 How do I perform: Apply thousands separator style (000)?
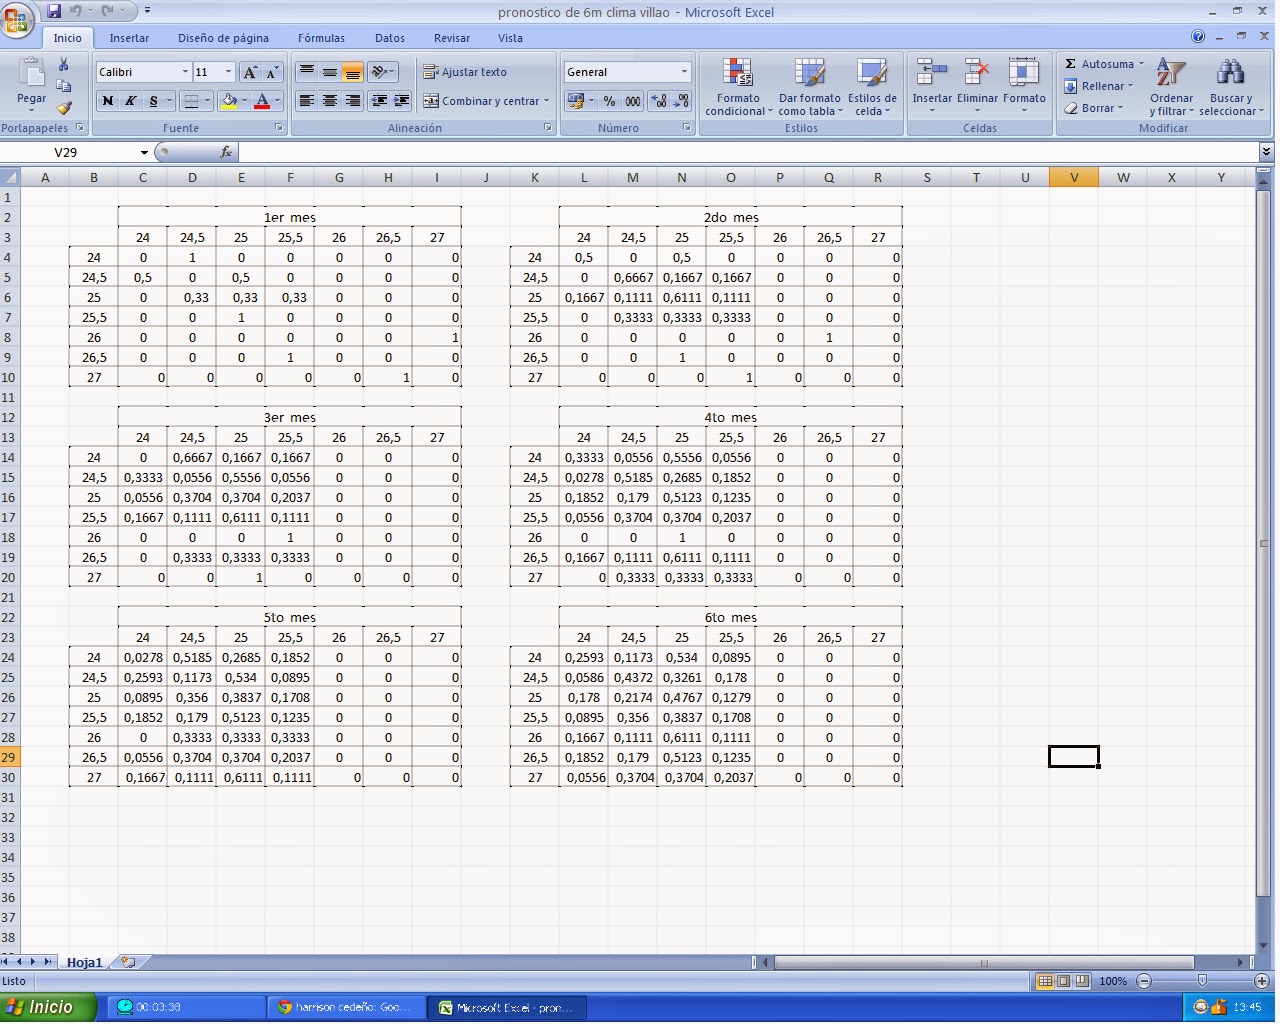pos(633,101)
